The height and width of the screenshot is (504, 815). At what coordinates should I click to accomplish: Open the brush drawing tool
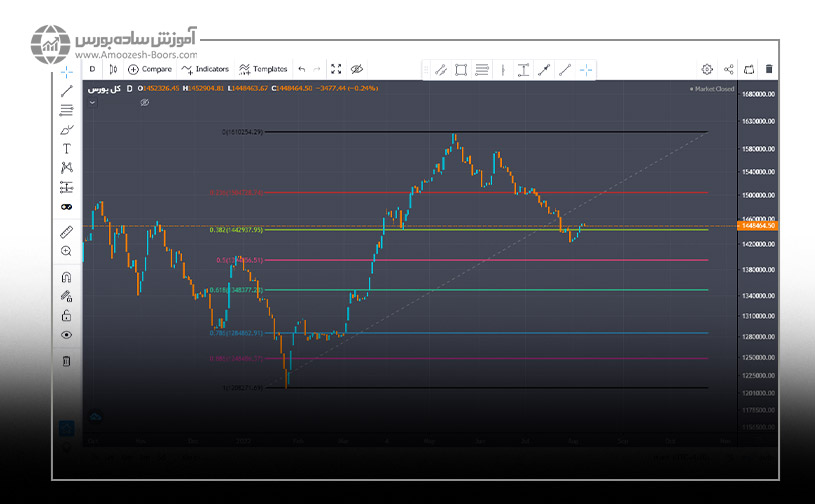(x=66, y=129)
